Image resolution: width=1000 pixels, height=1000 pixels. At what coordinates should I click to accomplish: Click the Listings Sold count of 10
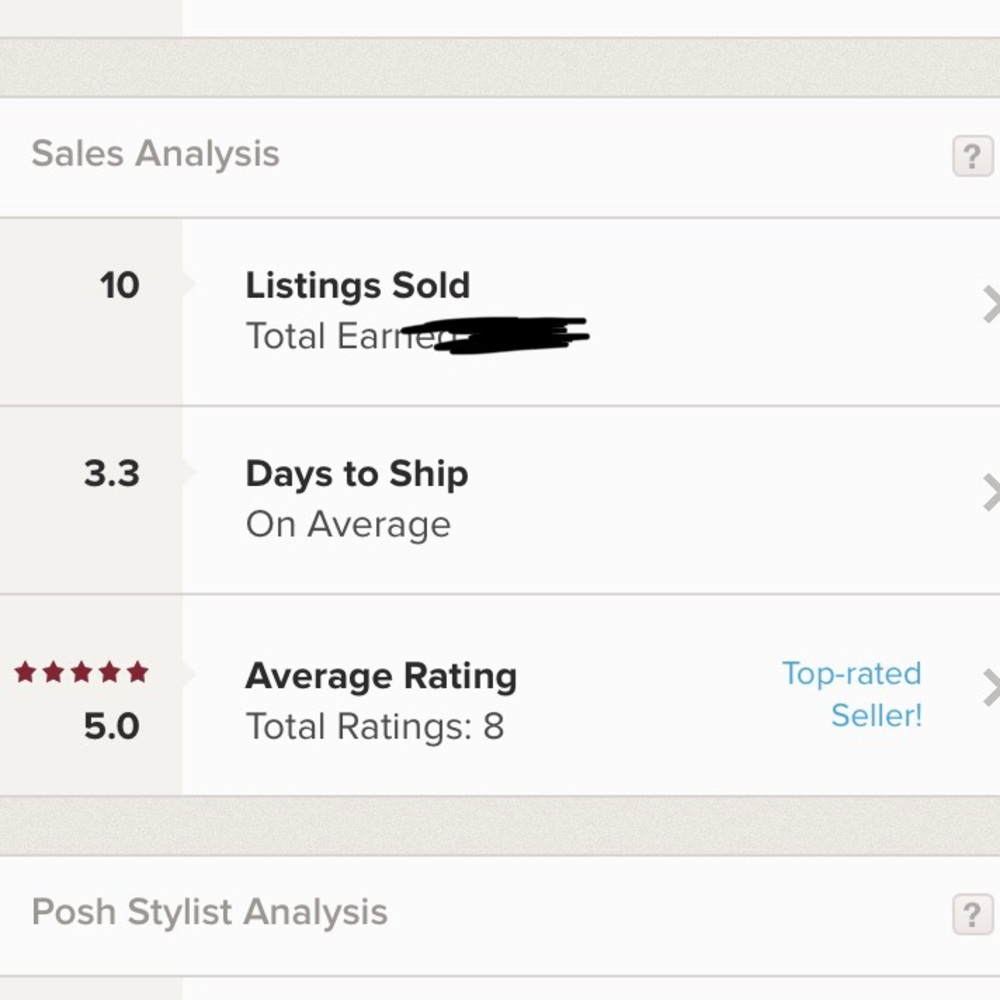120,286
